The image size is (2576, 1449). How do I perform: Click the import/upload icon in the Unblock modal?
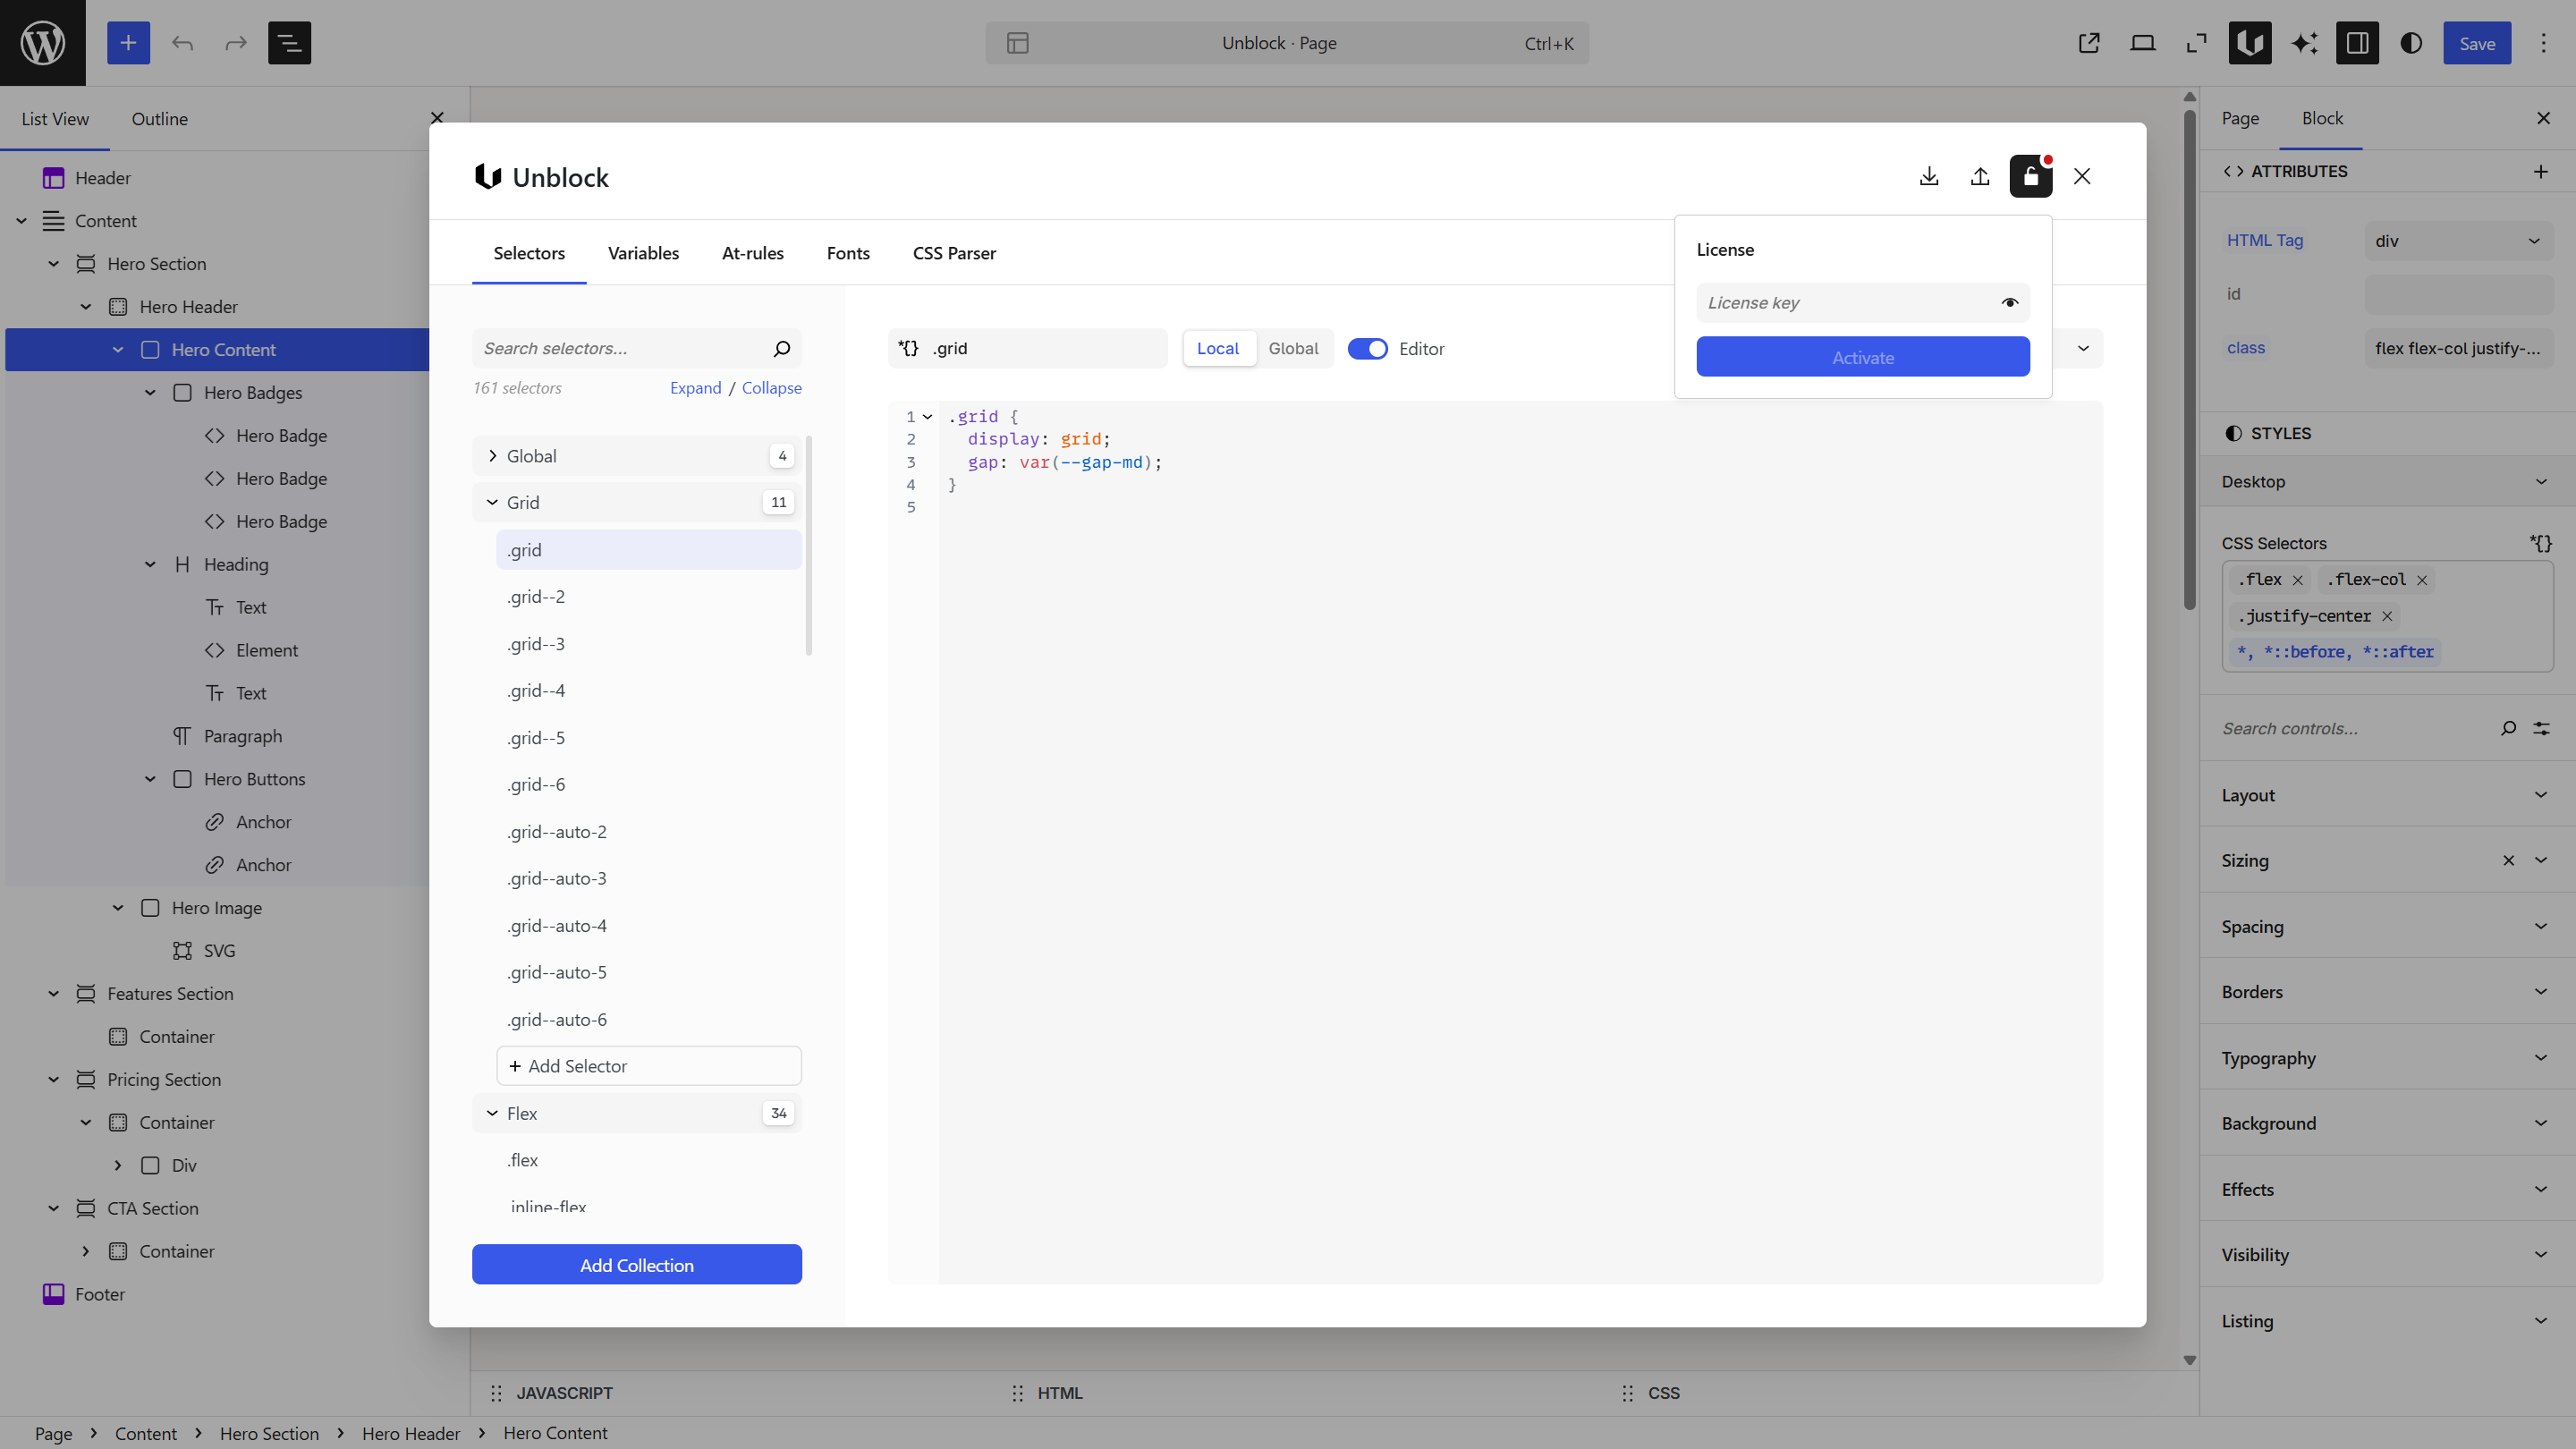point(1981,176)
